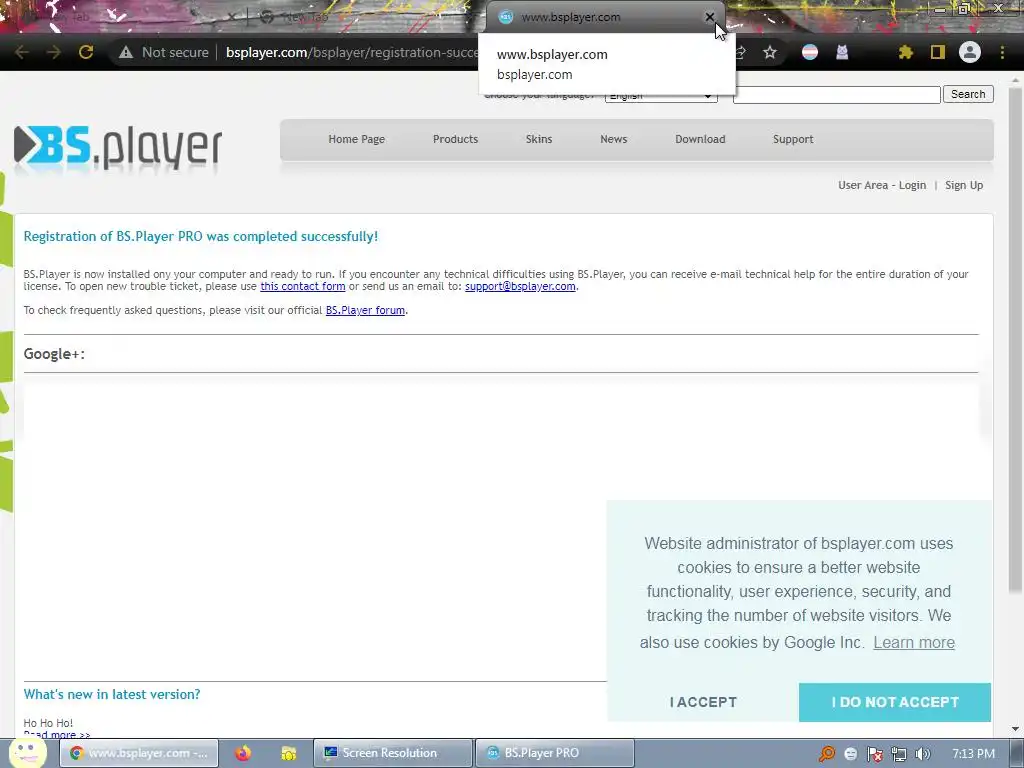Open the striped flag extension icon
This screenshot has width=1024, height=768.
pyautogui.click(x=810, y=52)
